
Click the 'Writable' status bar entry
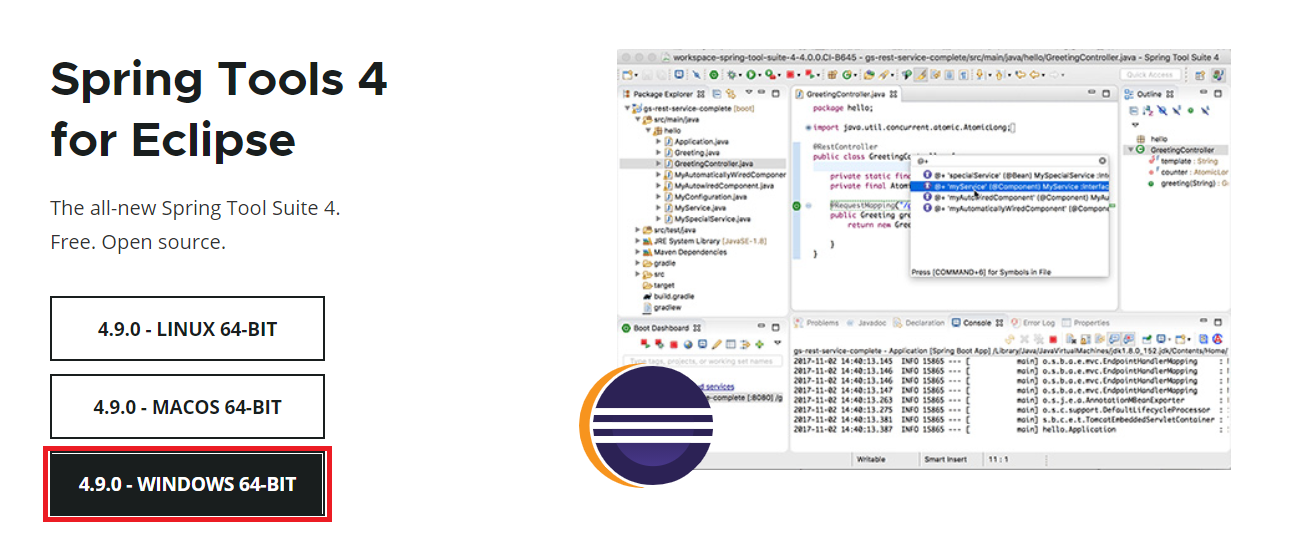pyautogui.click(x=872, y=460)
